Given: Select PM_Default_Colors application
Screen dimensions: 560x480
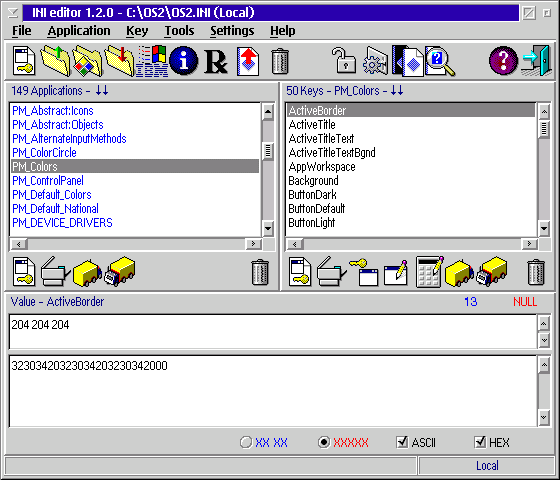Looking at the screenshot, I should tap(135, 195).
